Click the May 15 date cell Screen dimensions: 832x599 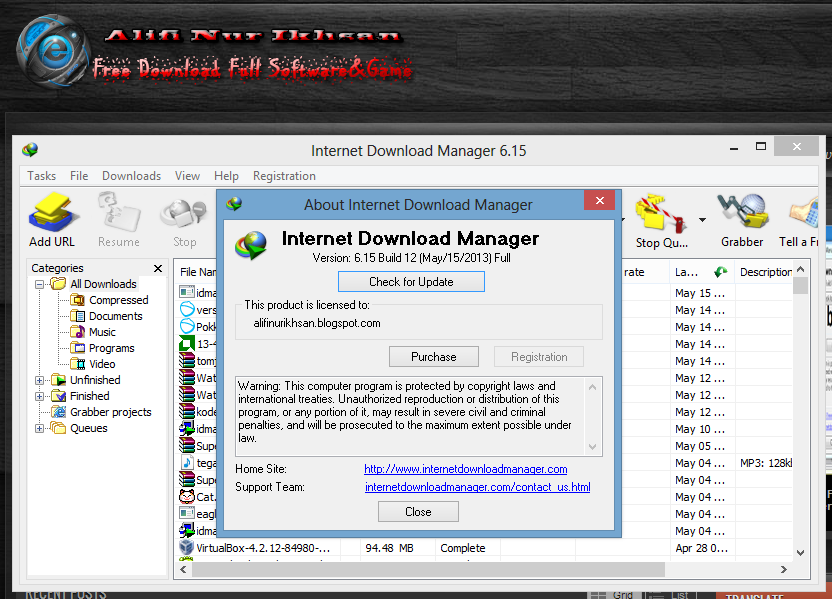tap(700, 293)
